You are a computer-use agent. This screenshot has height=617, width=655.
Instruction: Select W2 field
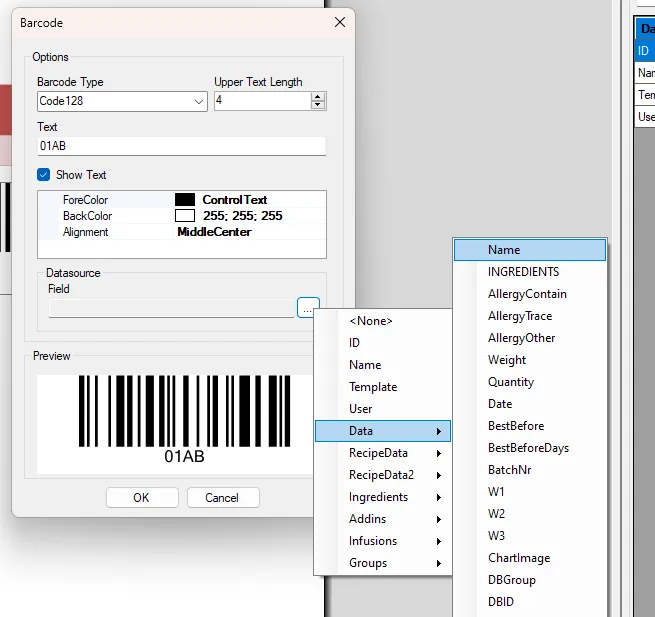click(530, 514)
